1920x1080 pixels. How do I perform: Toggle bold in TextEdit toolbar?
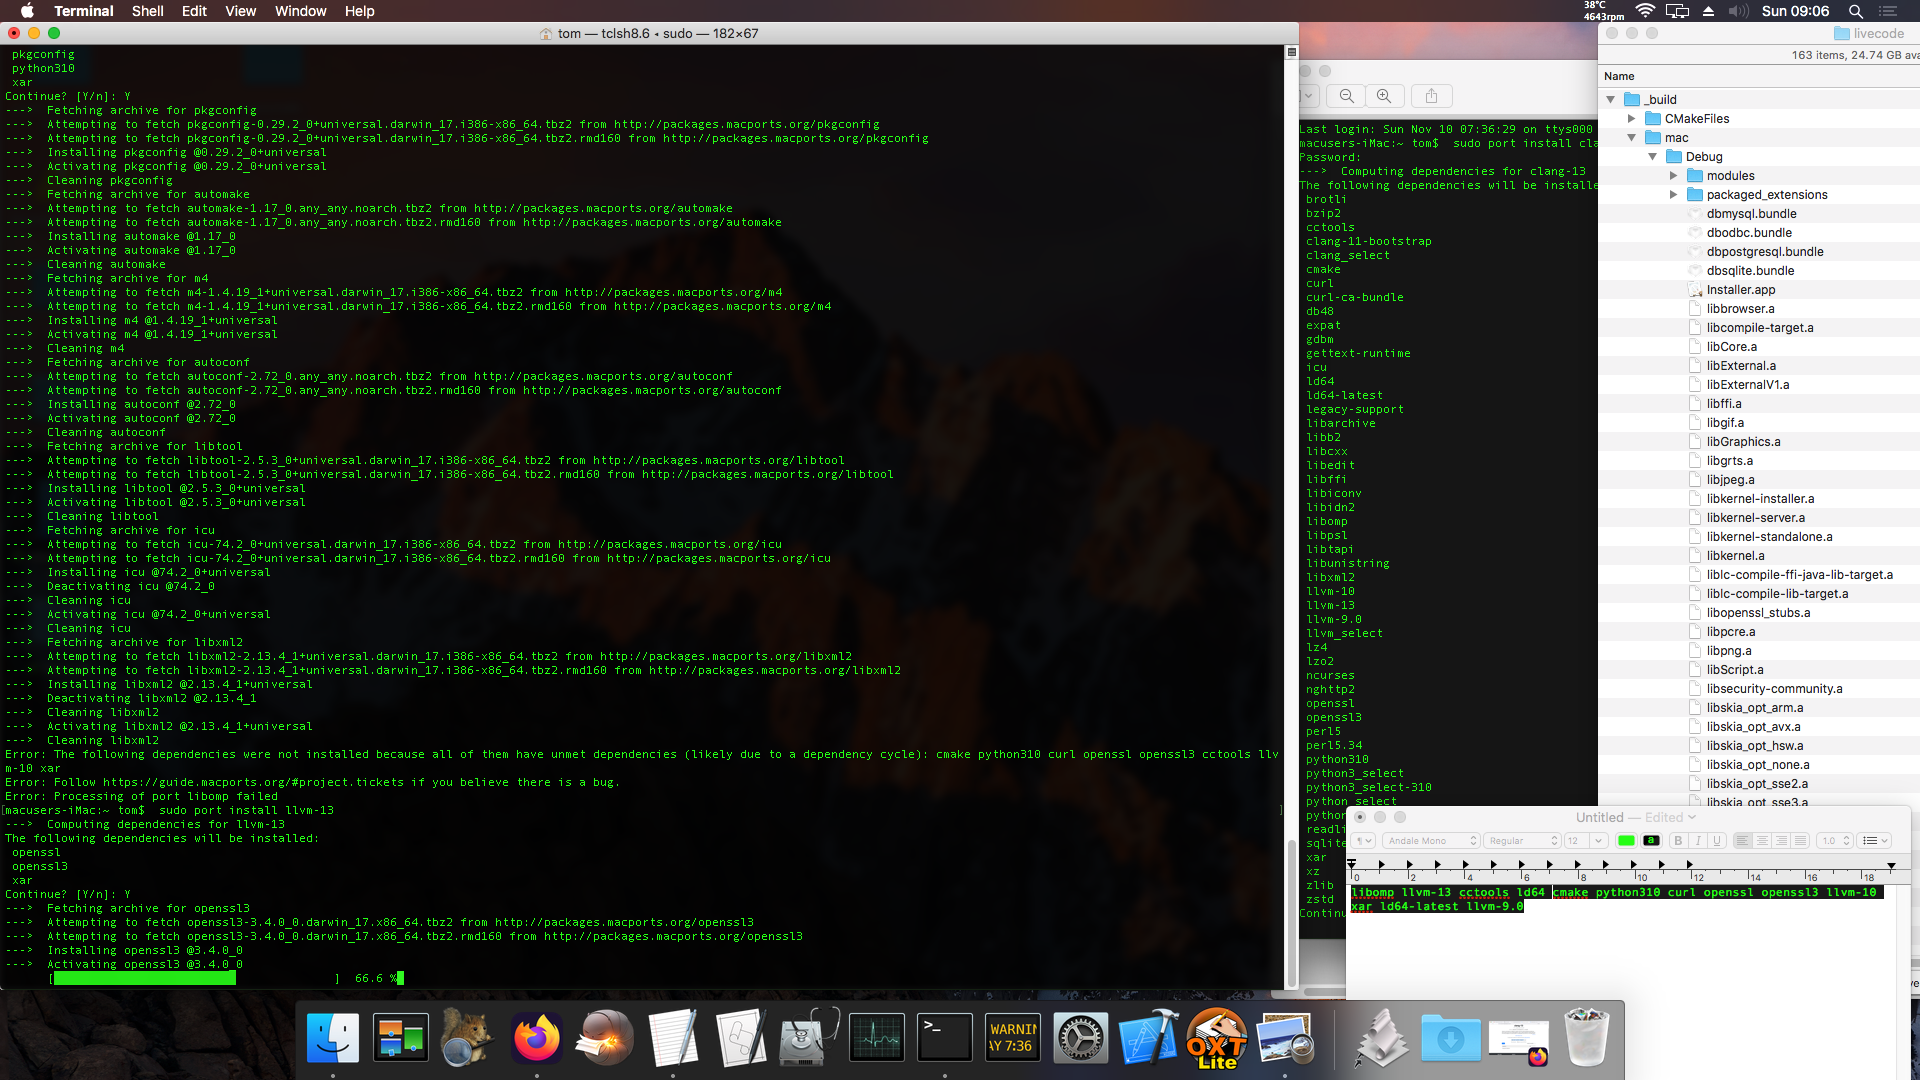tap(1678, 841)
